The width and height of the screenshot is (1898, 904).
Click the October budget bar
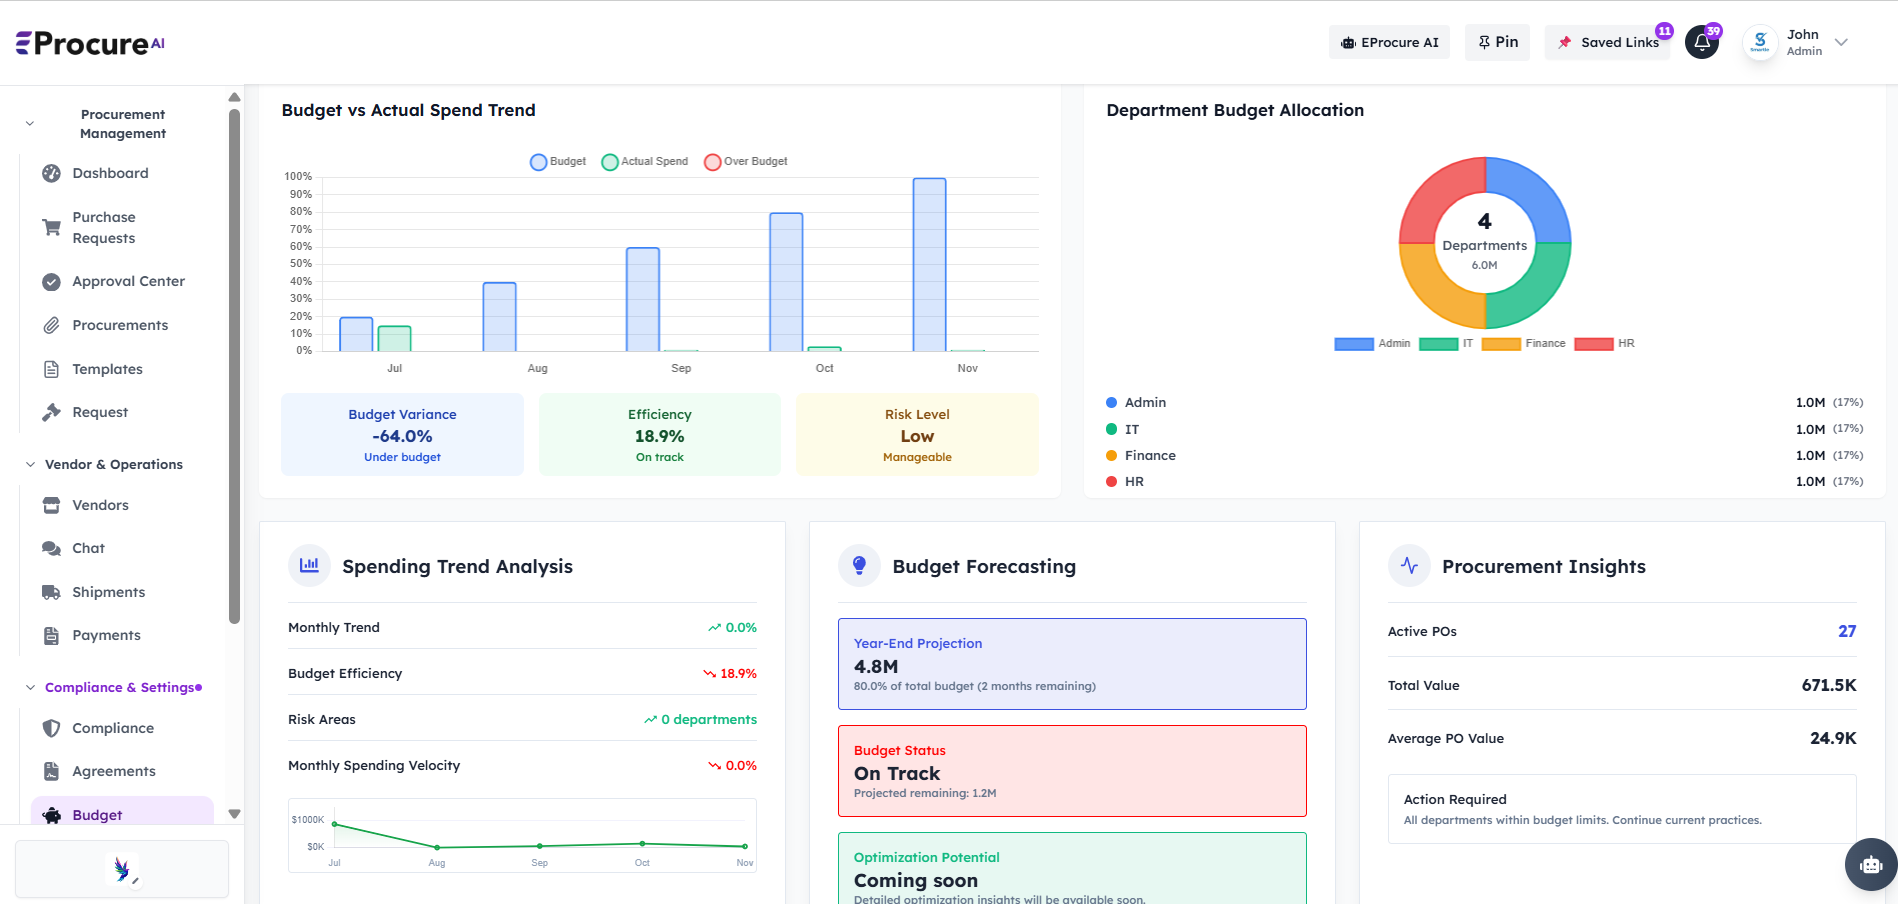(x=786, y=282)
